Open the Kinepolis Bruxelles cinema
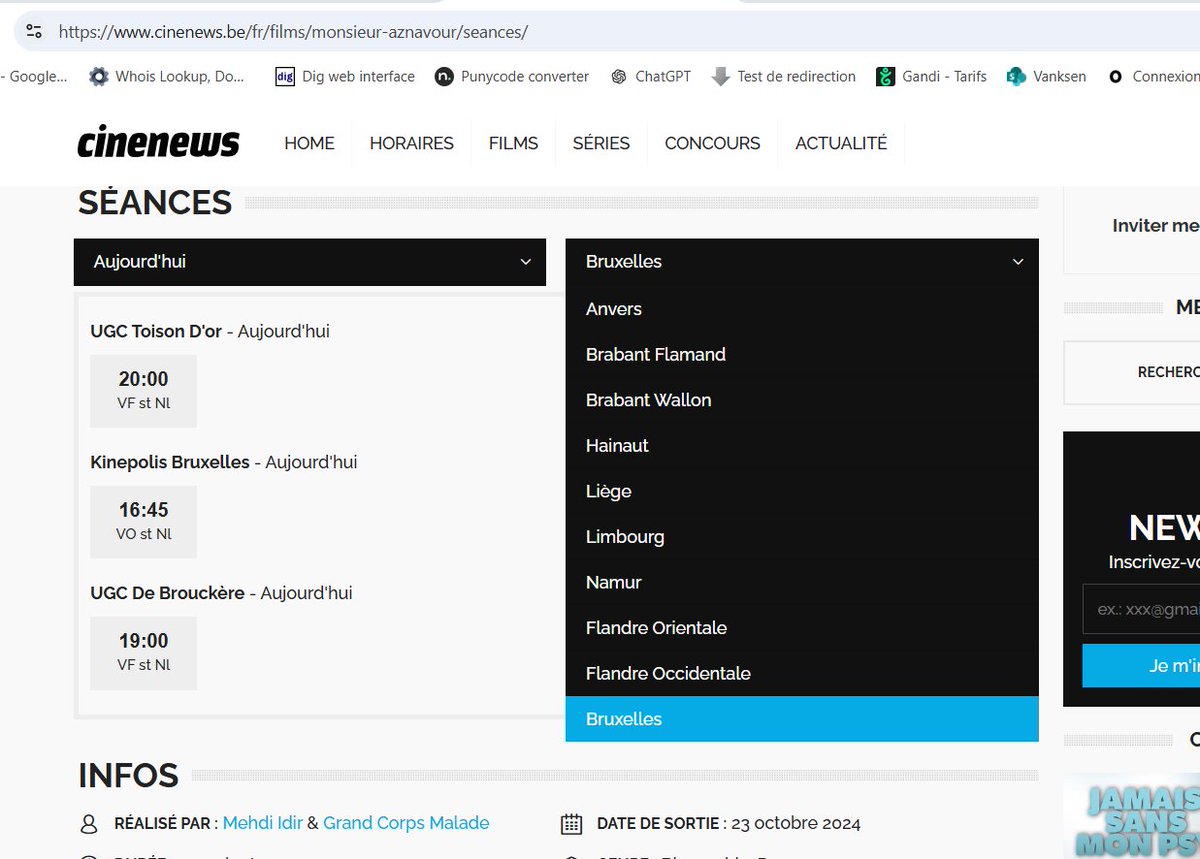Viewport: 1200px width, 859px height. (170, 462)
